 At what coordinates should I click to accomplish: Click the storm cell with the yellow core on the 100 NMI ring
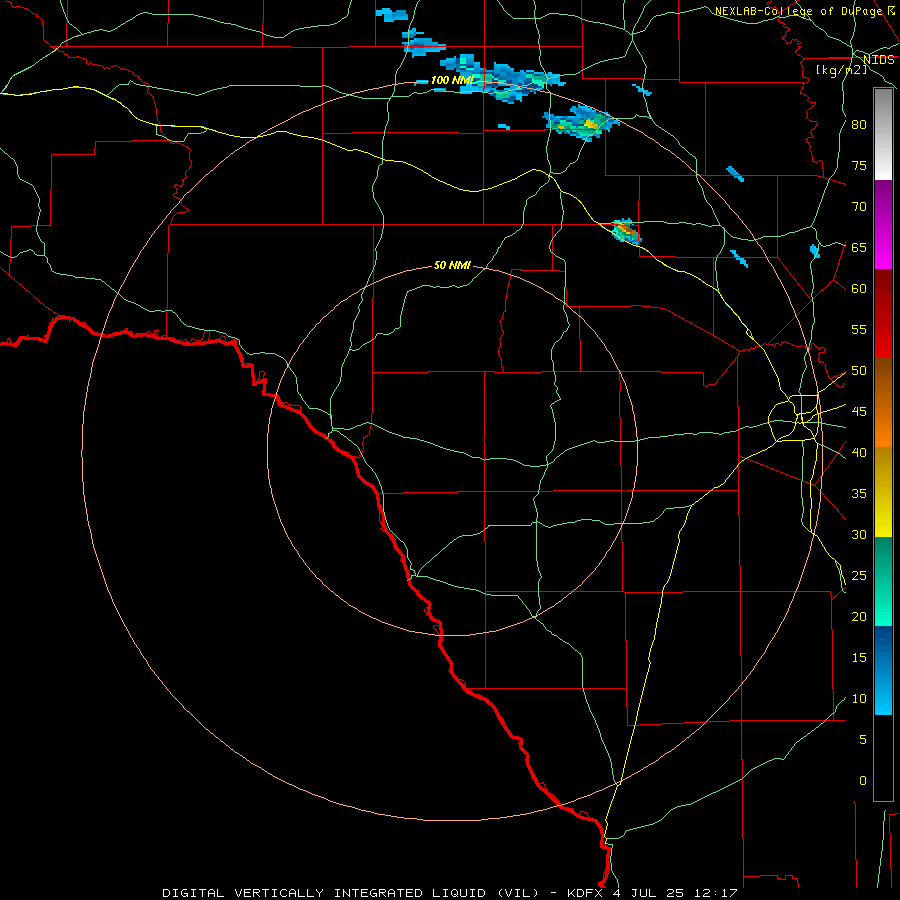[x=581, y=123]
